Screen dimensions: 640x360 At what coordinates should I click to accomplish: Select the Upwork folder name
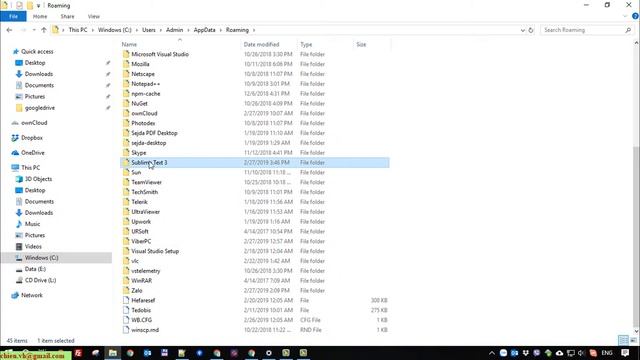141,221
